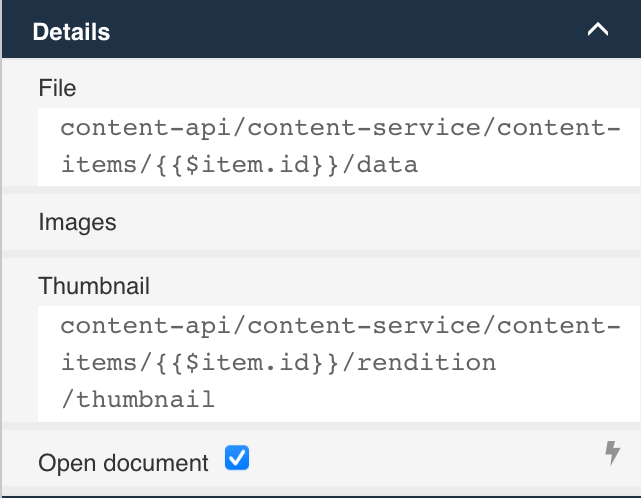Screen dimensions: 641x498
Task: Select the Images section row
Action: coord(78,222)
